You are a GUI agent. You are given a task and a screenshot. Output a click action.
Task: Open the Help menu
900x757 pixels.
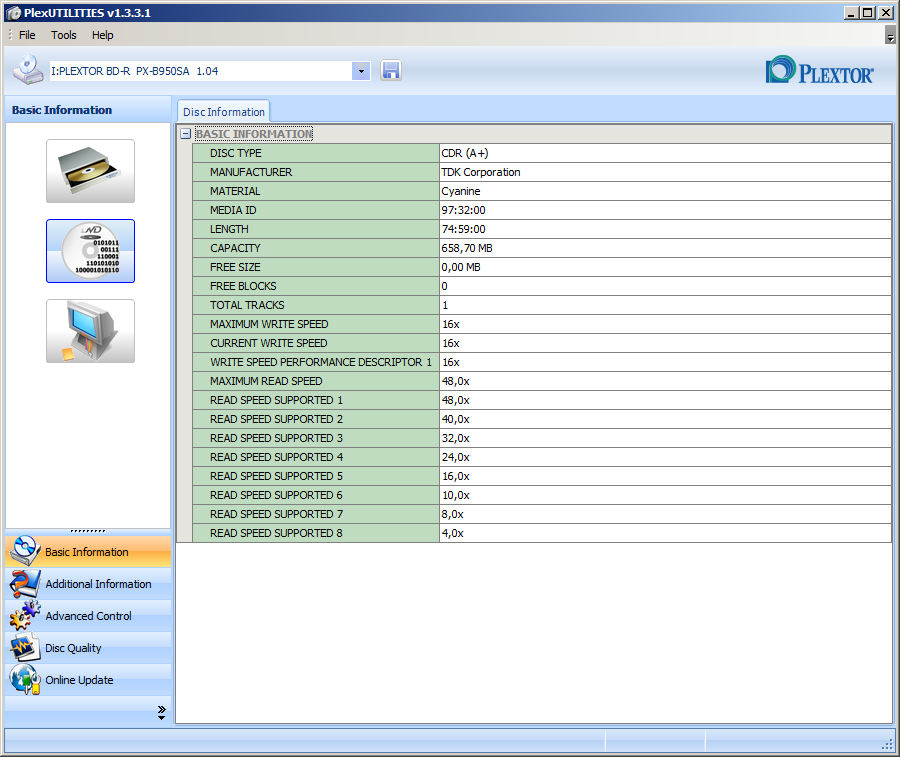pos(103,35)
